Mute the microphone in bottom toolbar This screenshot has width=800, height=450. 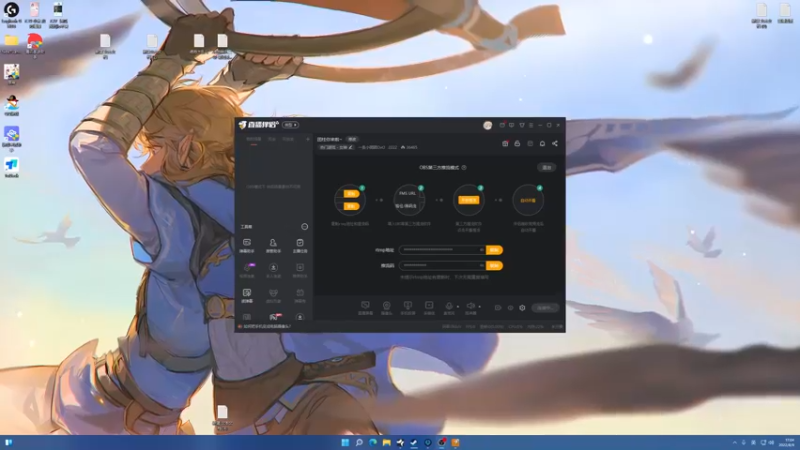449,307
